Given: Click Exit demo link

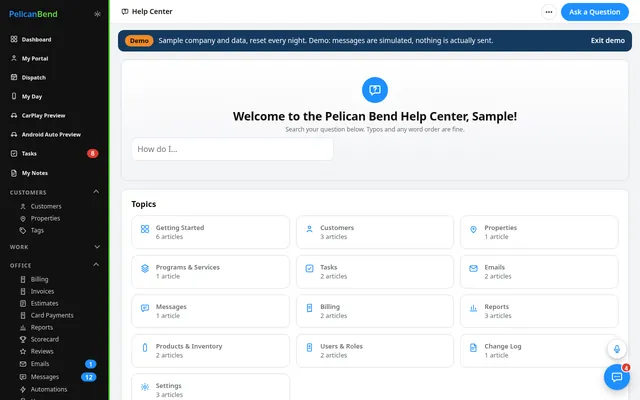Looking at the screenshot, I should (x=607, y=40).
